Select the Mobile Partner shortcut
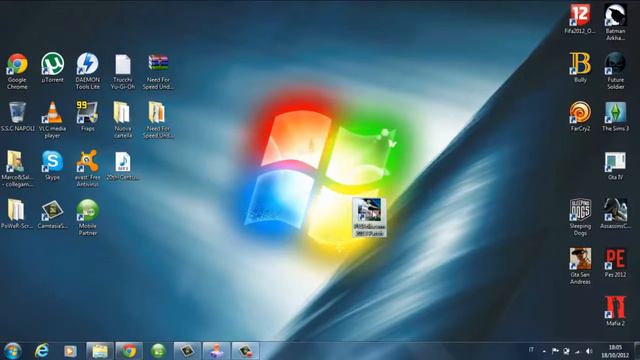The image size is (640, 360). (87, 217)
